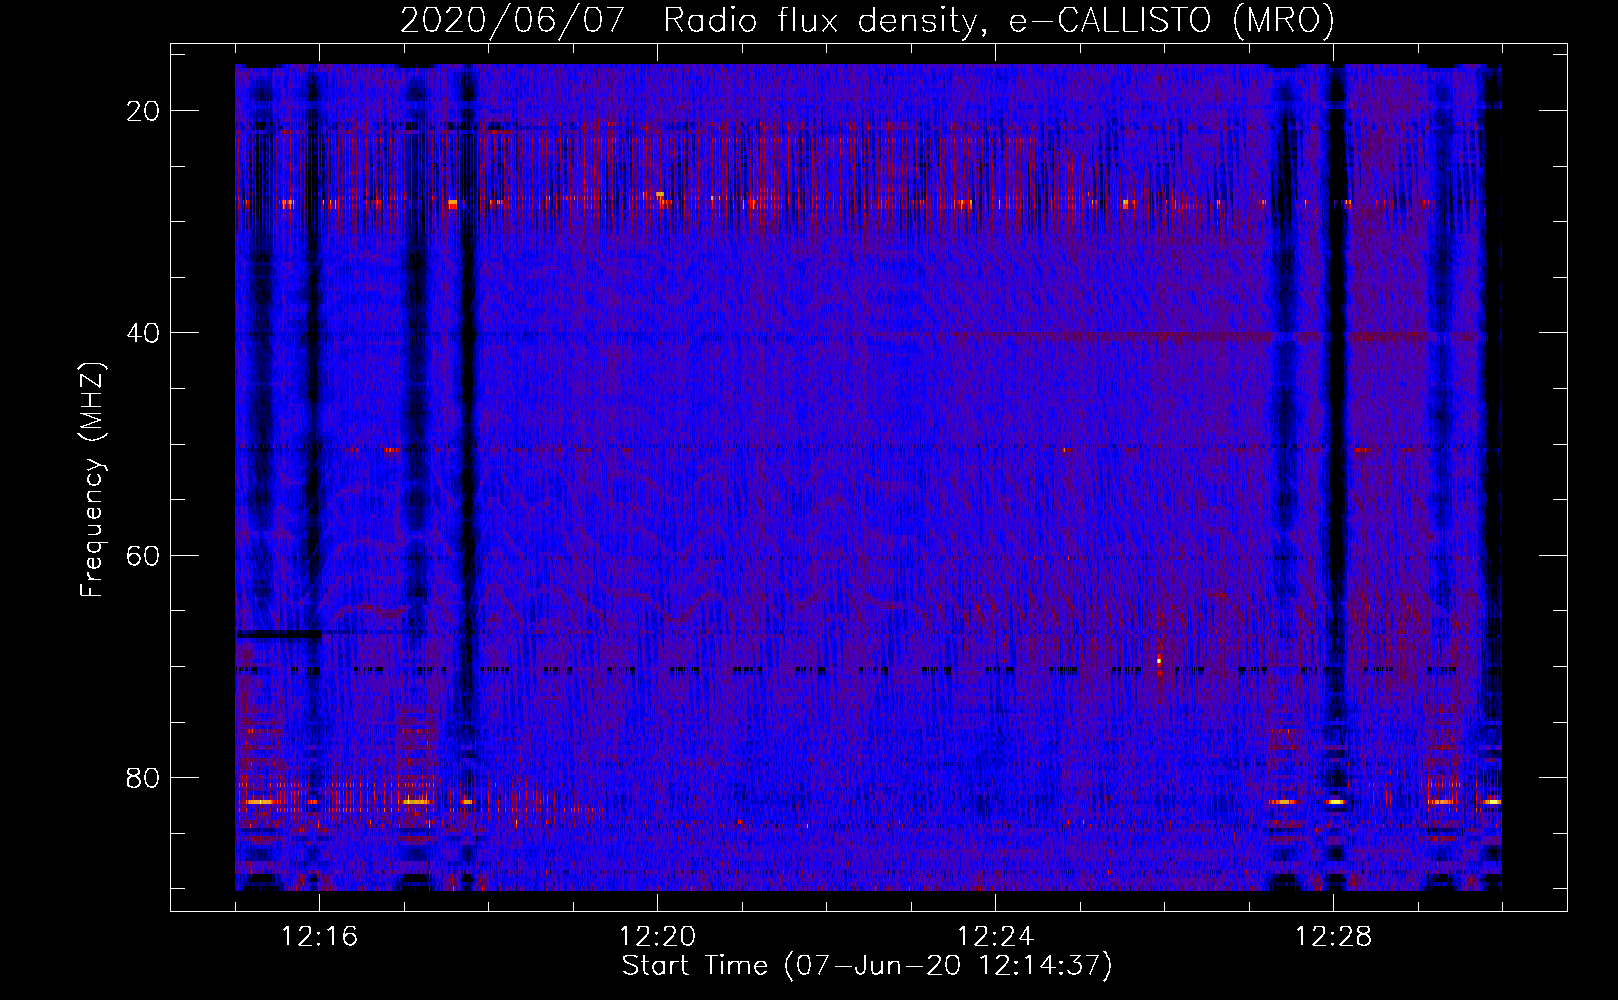Click the 12:28 time tick label
1618x1000 pixels.
coord(1333,937)
